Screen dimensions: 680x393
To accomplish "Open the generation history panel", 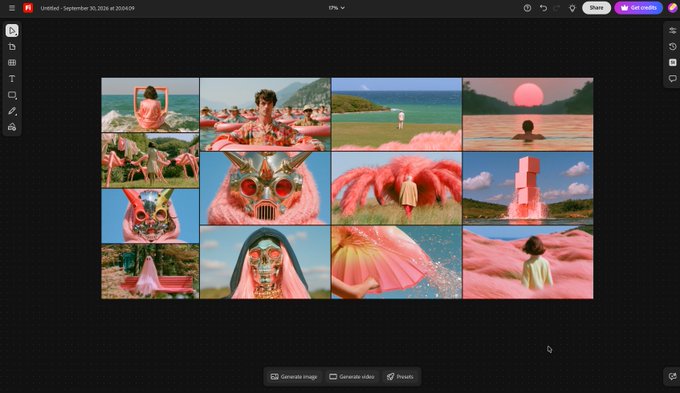I will pyautogui.click(x=673, y=46).
